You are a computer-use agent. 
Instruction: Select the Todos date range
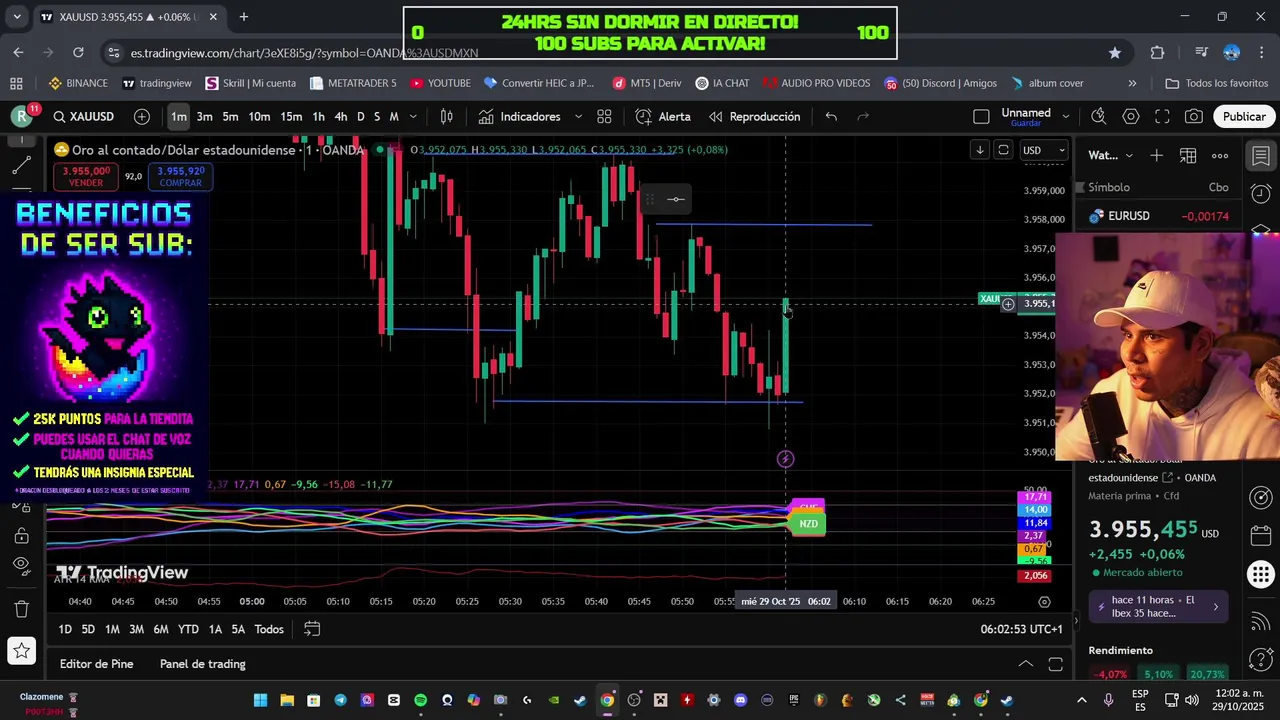pyautogui.click(x=269, y=629)
